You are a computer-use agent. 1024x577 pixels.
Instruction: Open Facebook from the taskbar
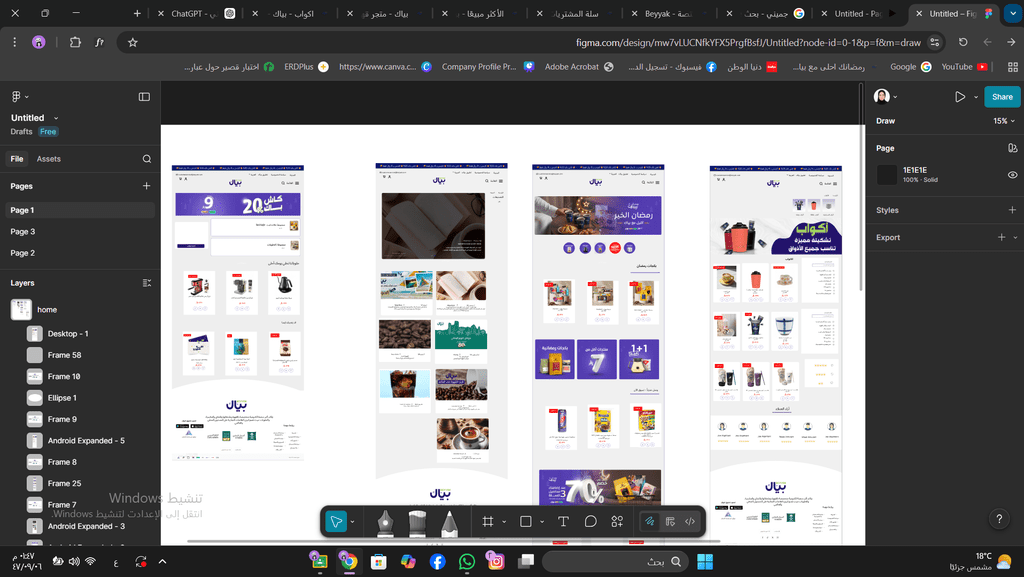[x=438, y=561]
